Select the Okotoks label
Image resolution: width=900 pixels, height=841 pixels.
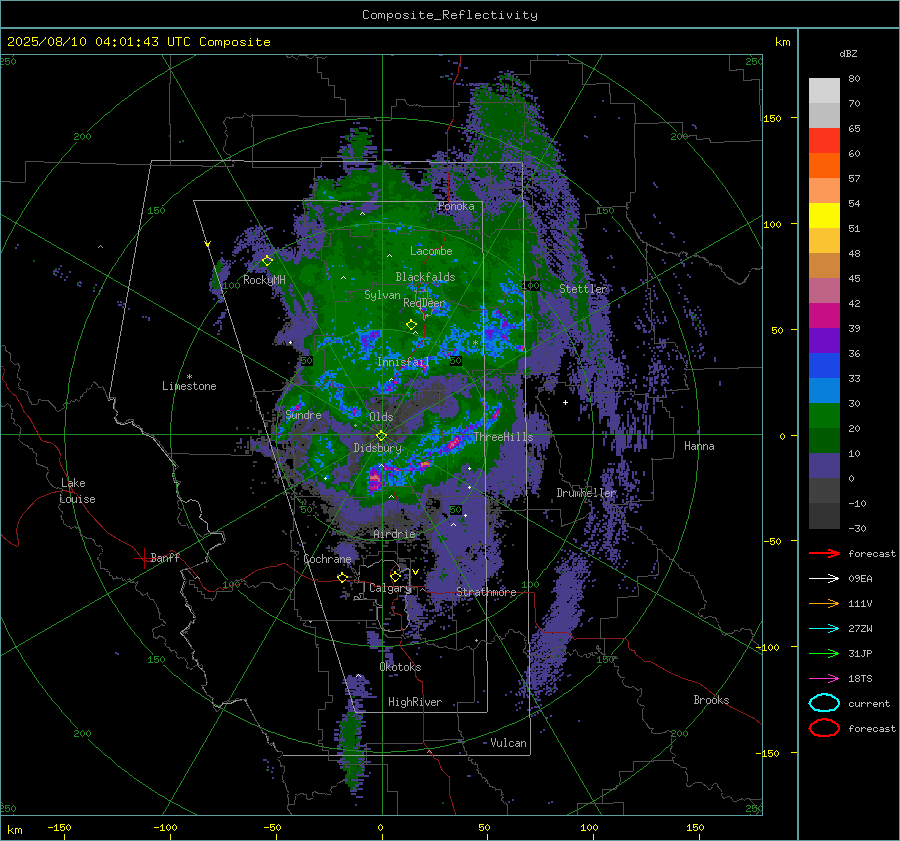(400, 667)
